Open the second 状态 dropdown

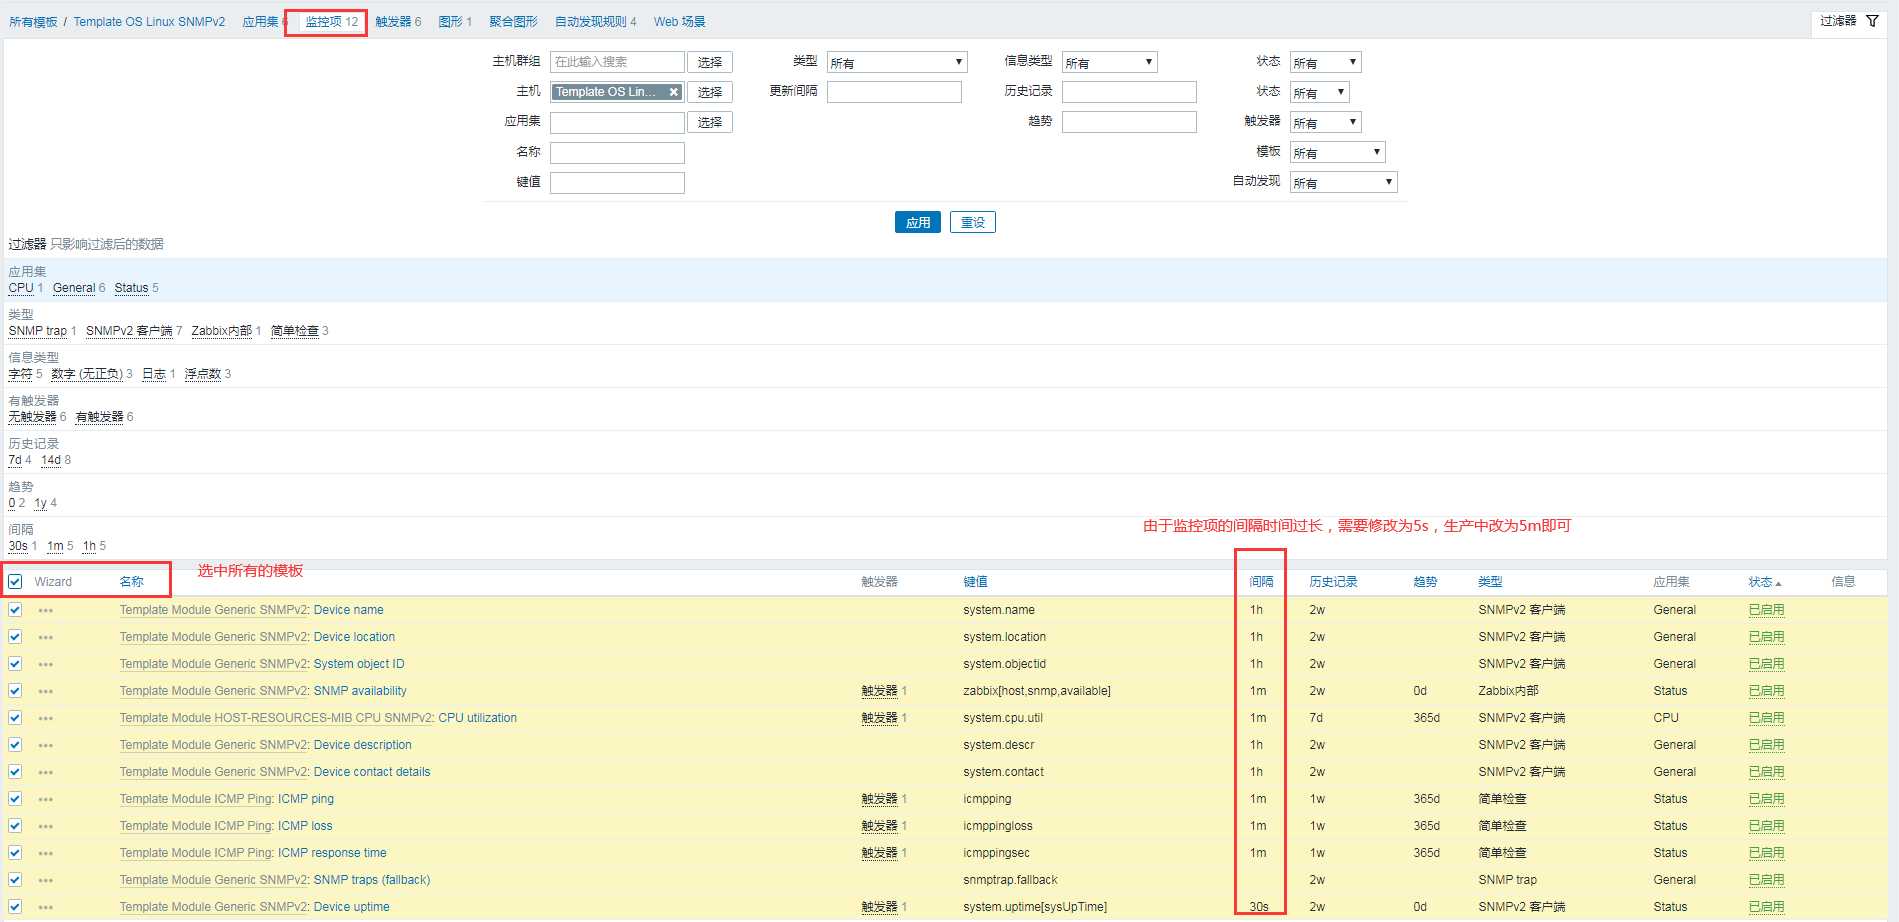click(1319, 92)
